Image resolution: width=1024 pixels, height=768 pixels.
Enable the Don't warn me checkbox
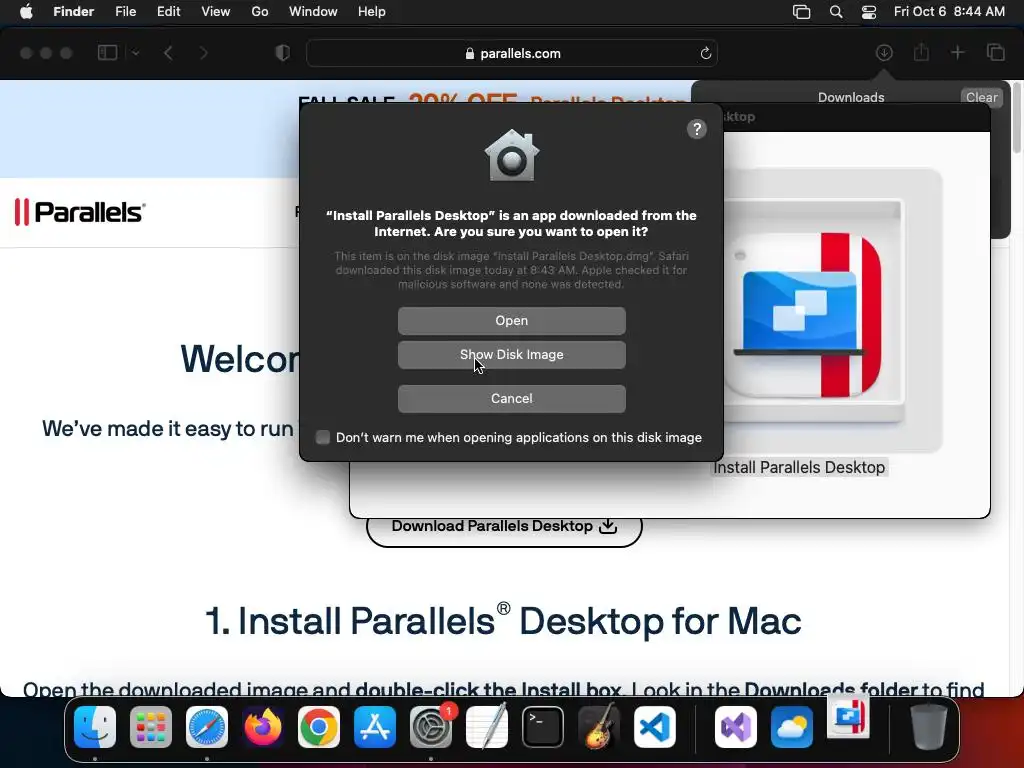(323, 438)
